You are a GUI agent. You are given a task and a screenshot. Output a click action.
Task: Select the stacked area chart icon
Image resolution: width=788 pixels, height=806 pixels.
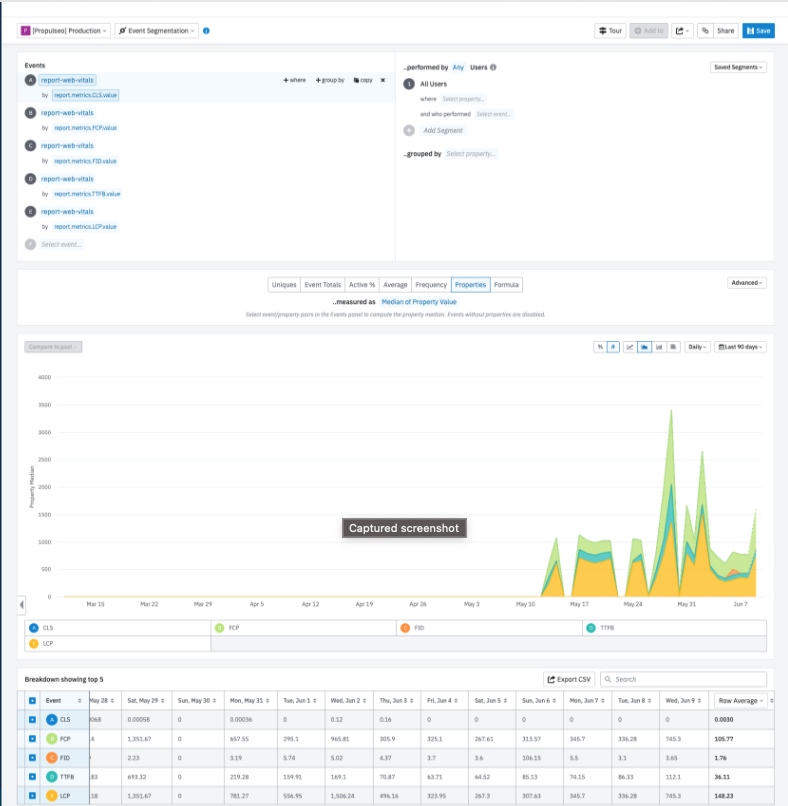coord(644,347)
